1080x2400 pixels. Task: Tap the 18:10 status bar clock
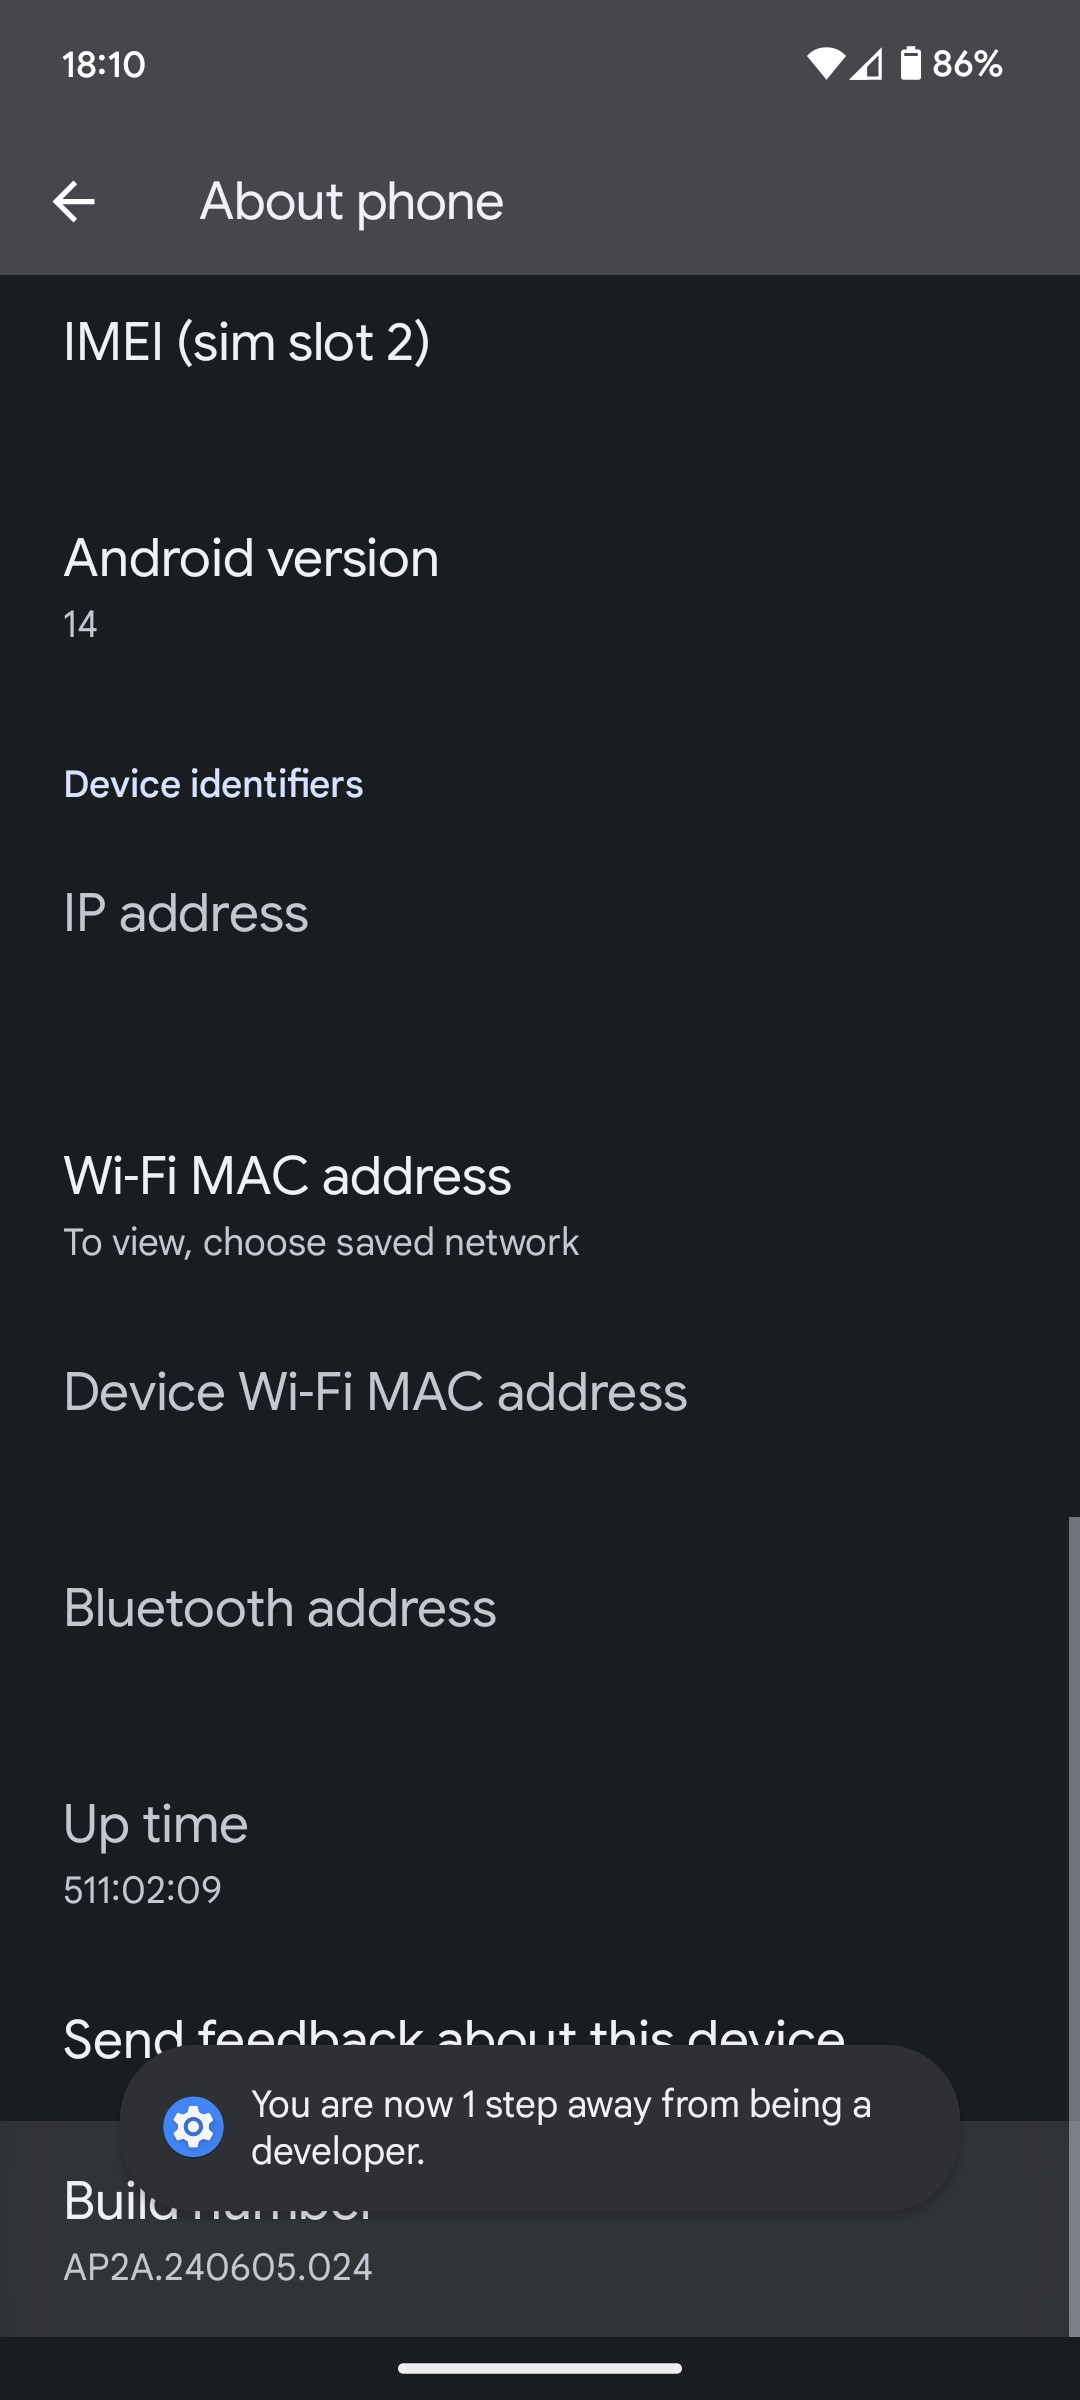coord(104,64)
